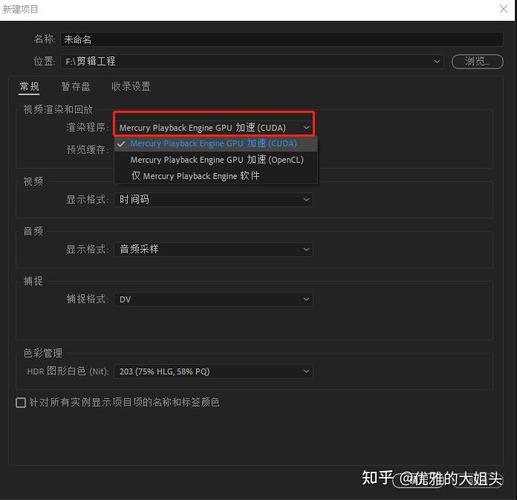Edit the project name field 未命名
Viewport: 517px width, 500px height.
click(x=282, y=39)
